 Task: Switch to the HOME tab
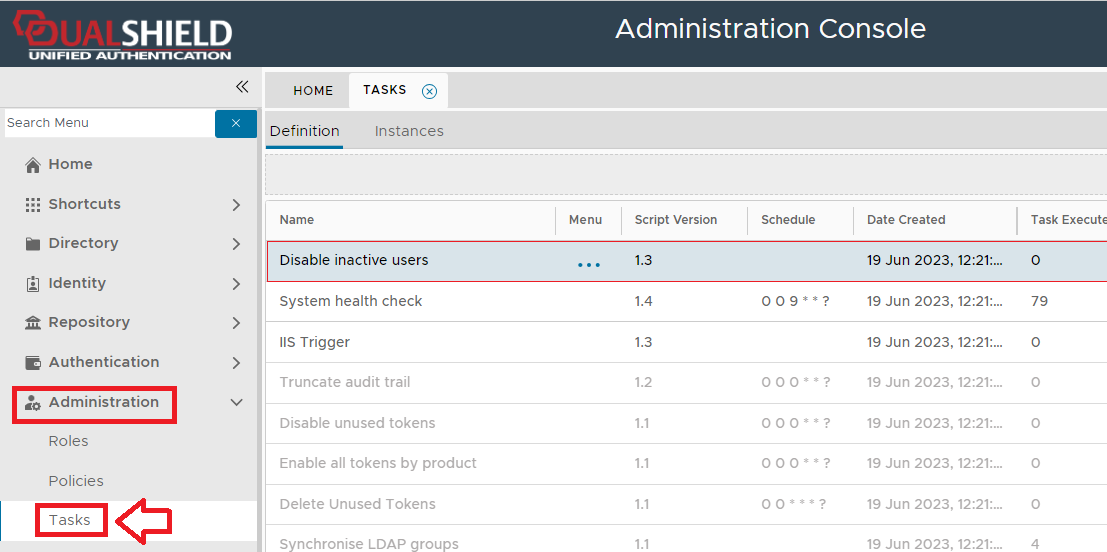coord(313,91)
